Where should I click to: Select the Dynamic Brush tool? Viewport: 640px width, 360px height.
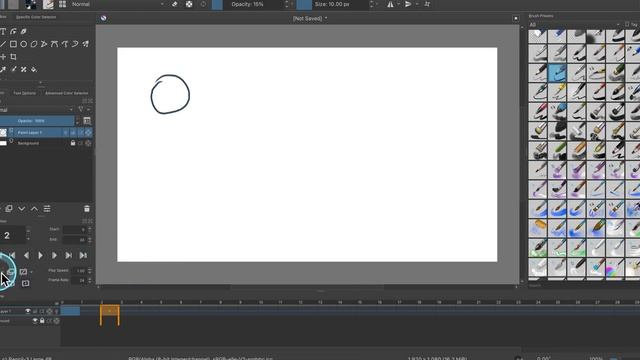pyautogui.click(x=75, y=44)
